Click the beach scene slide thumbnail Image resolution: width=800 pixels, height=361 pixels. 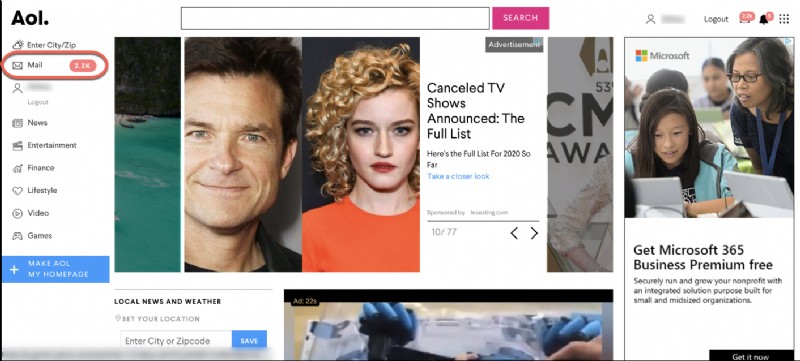pos(147,154)
